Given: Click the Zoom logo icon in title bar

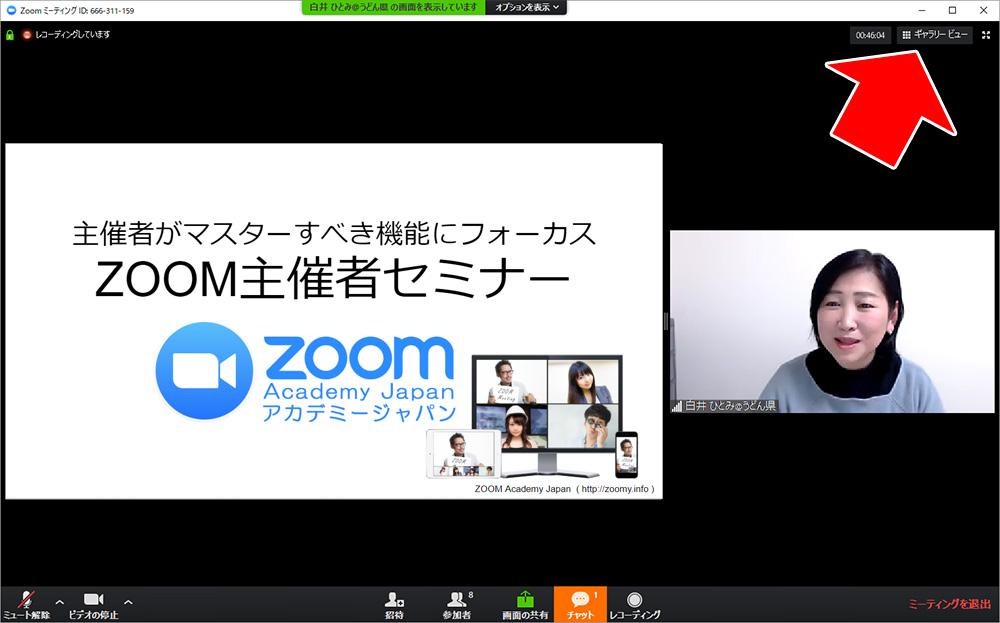Looking at the screenshot, I should (11, 10).
